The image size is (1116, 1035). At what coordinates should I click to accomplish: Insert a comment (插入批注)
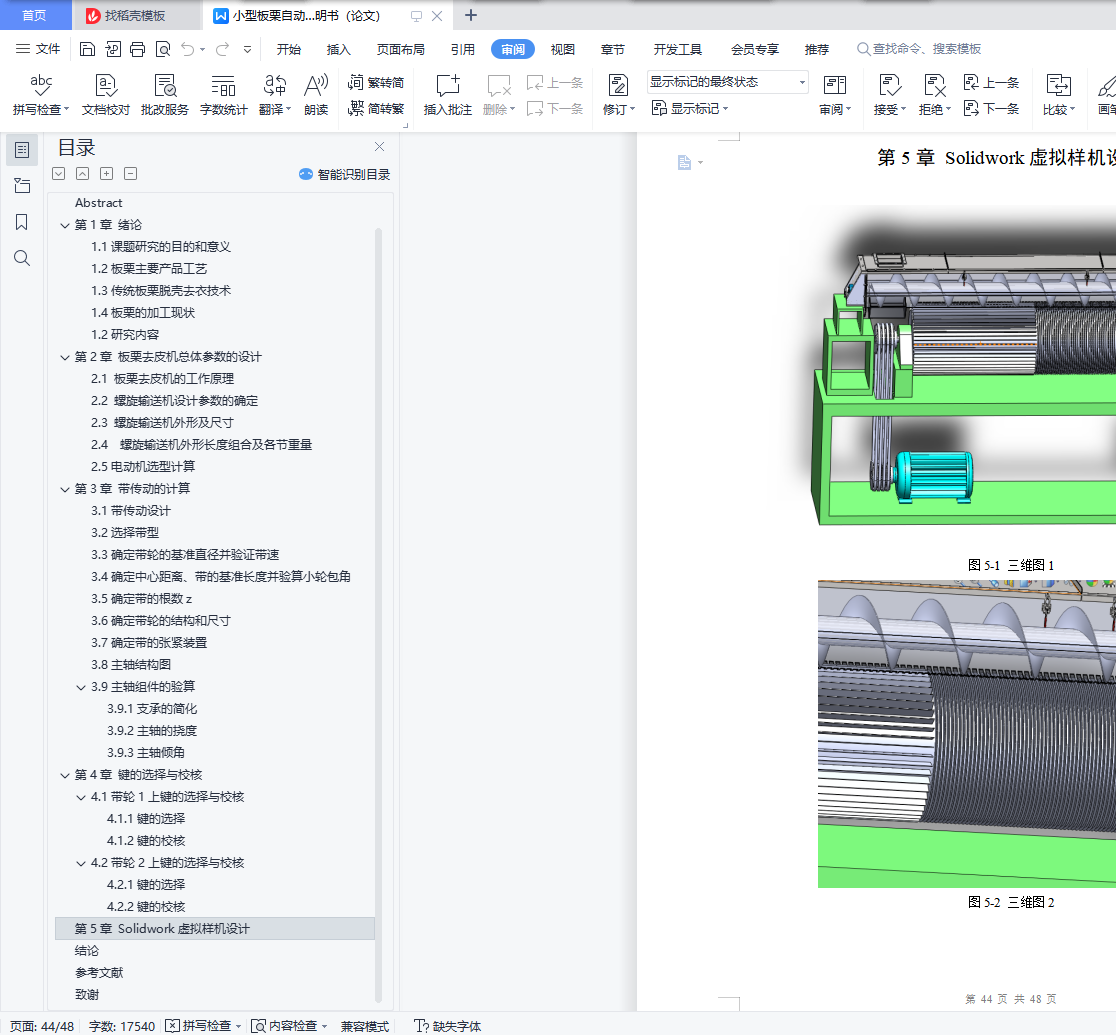(447, 86)
